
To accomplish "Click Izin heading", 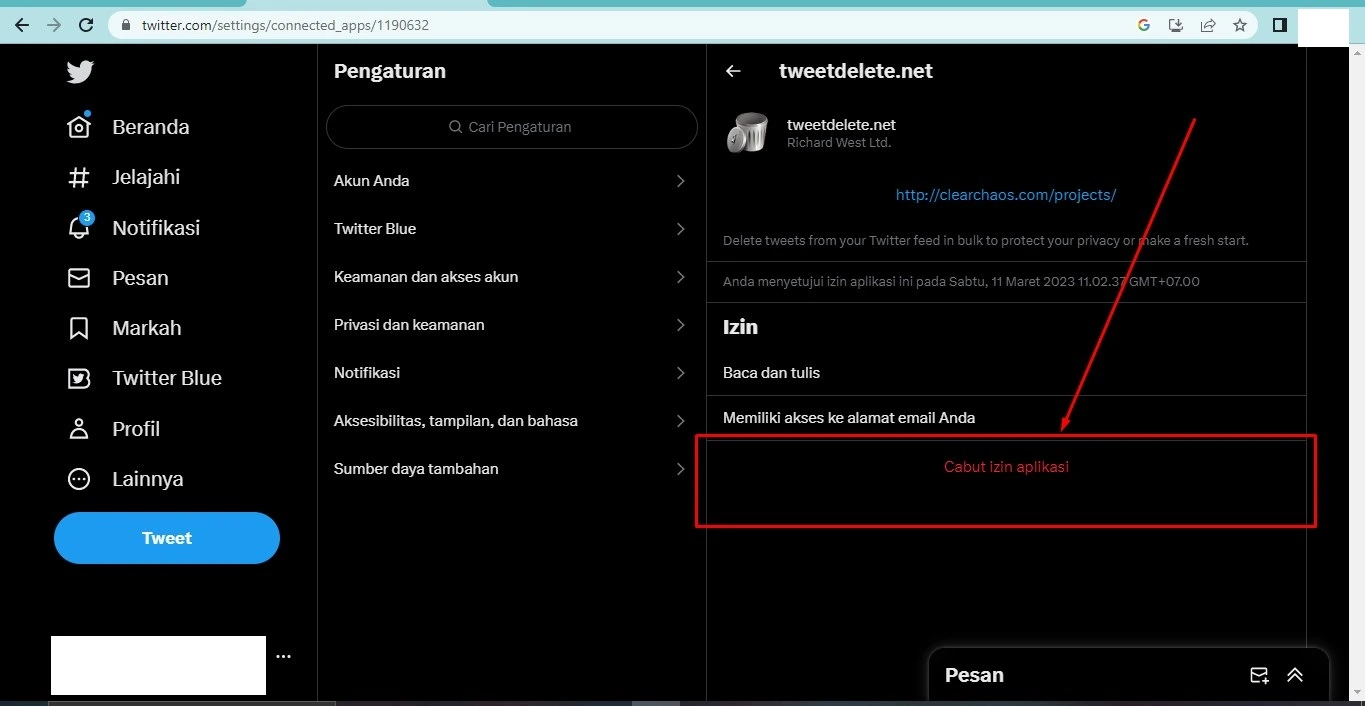I will click(740, 327).
